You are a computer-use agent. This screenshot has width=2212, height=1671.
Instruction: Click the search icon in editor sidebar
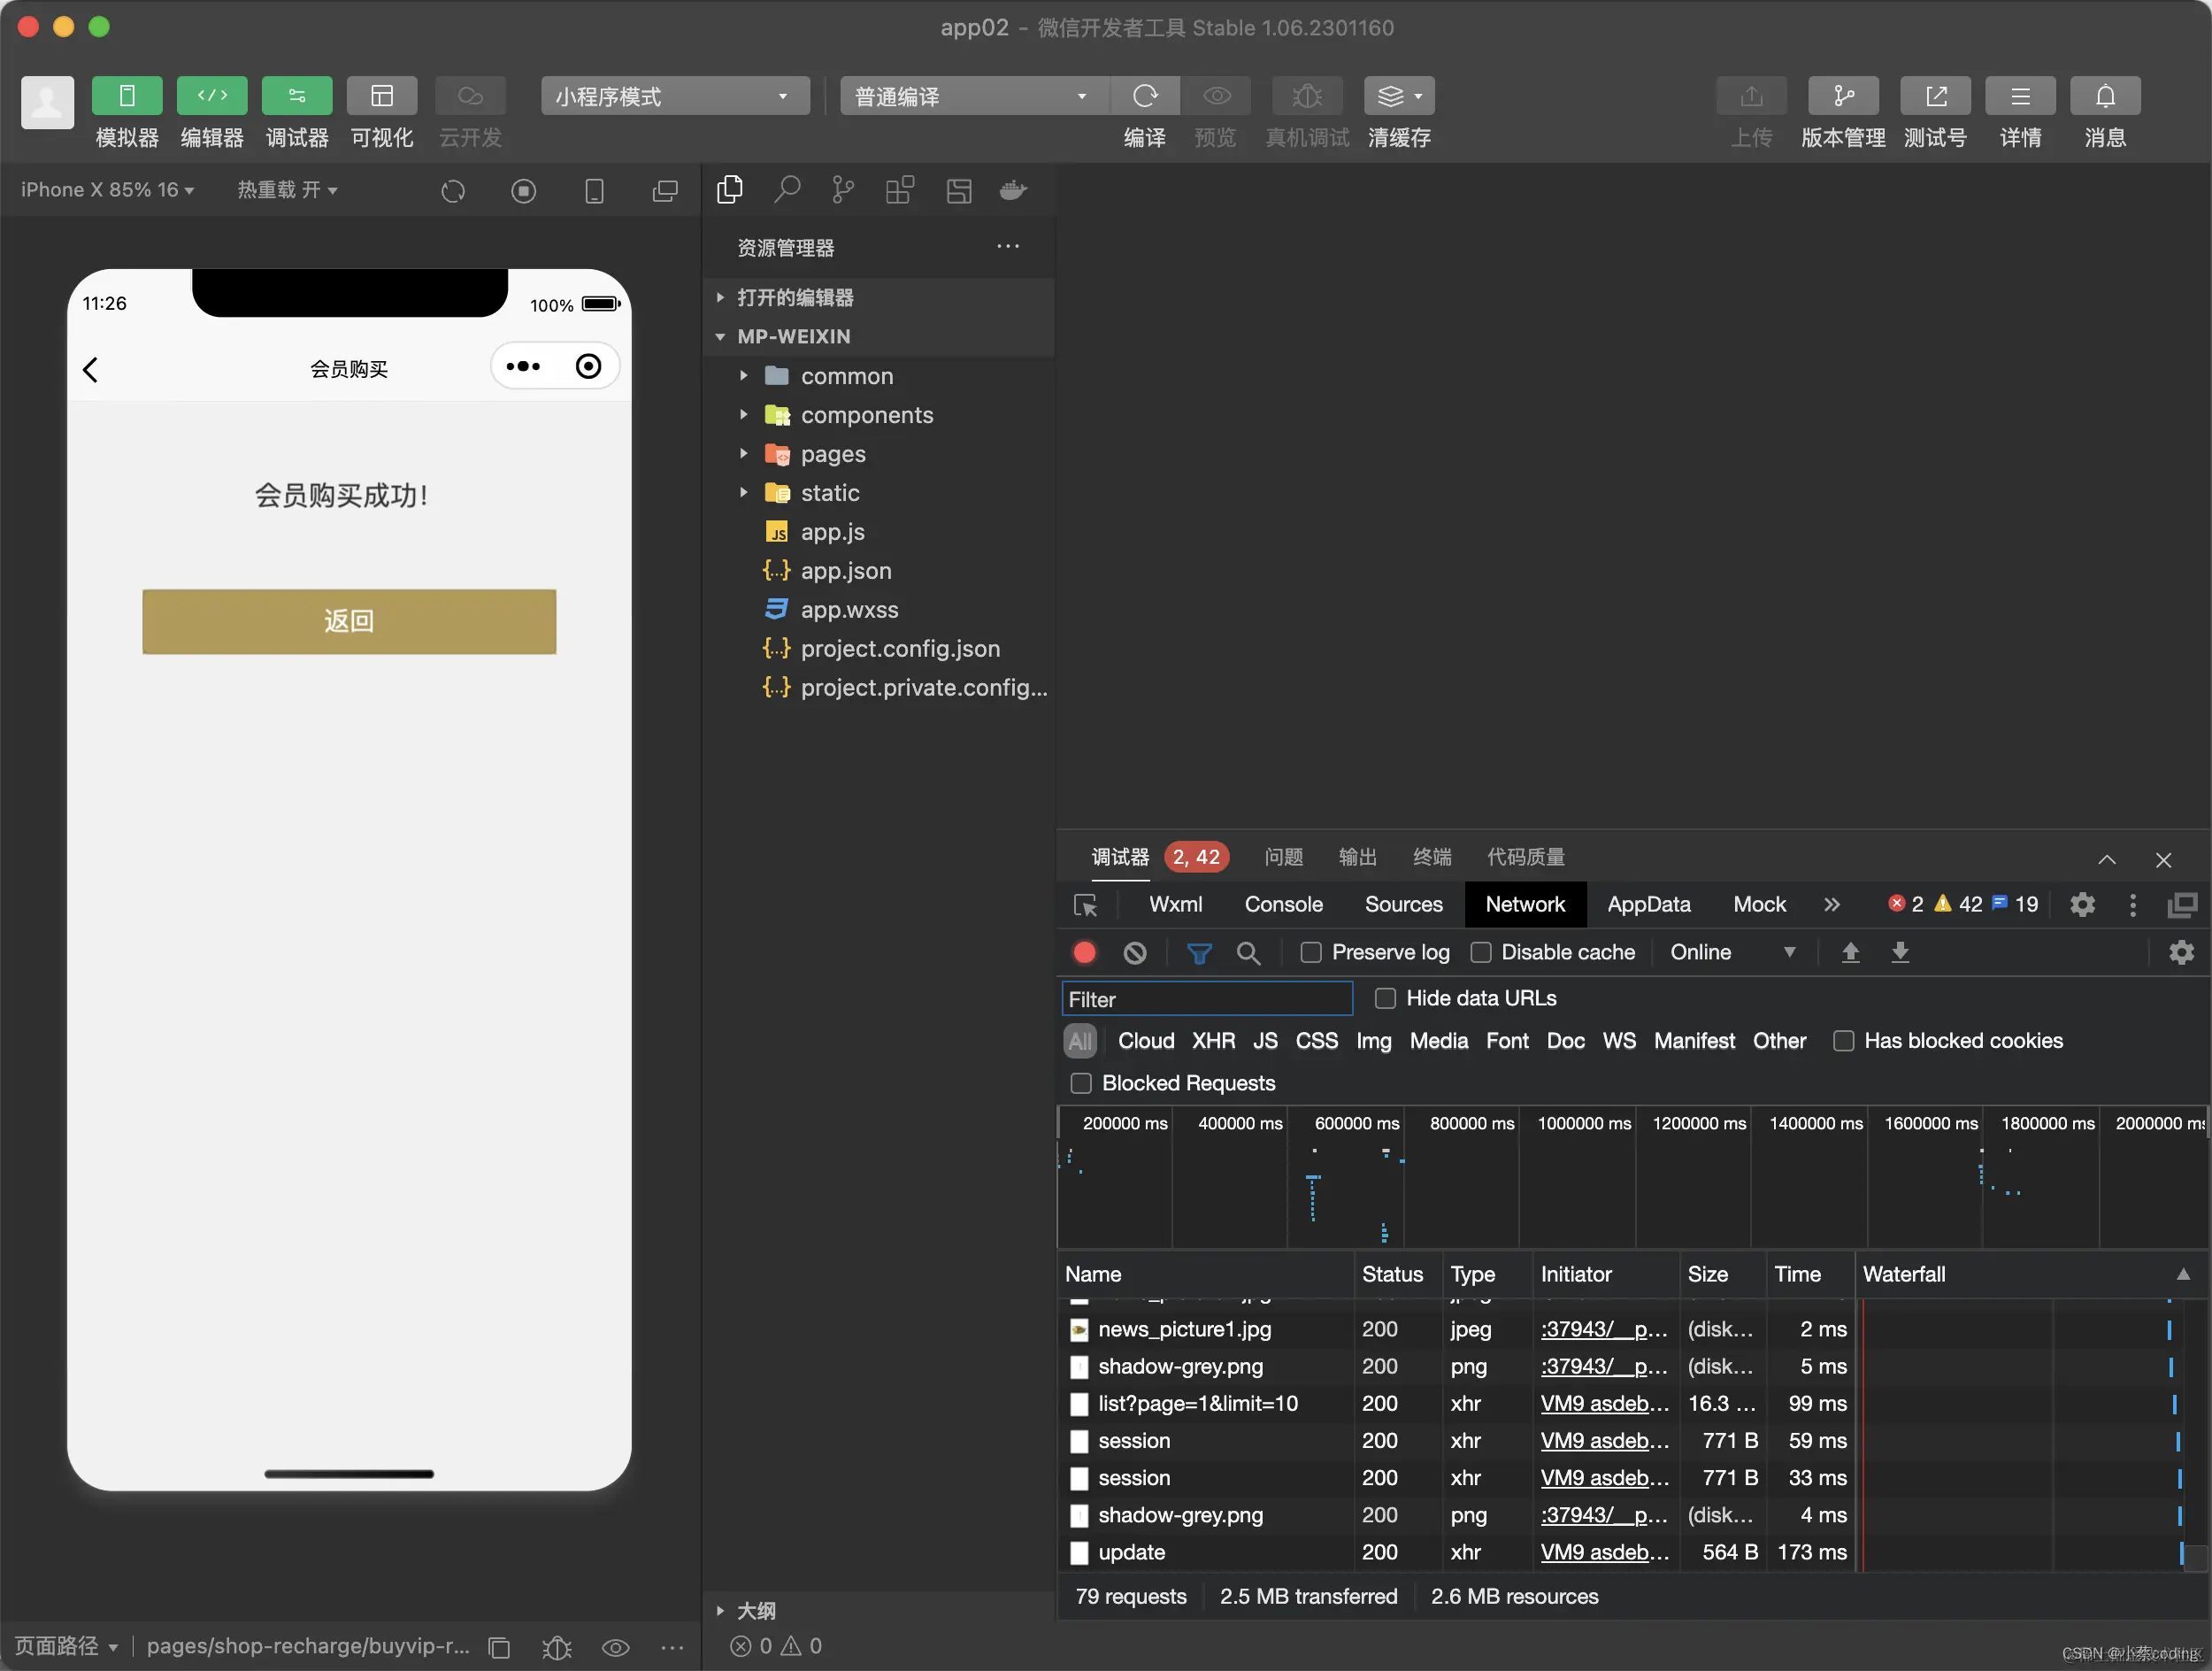pyautogui.click(x=787, y=190)
